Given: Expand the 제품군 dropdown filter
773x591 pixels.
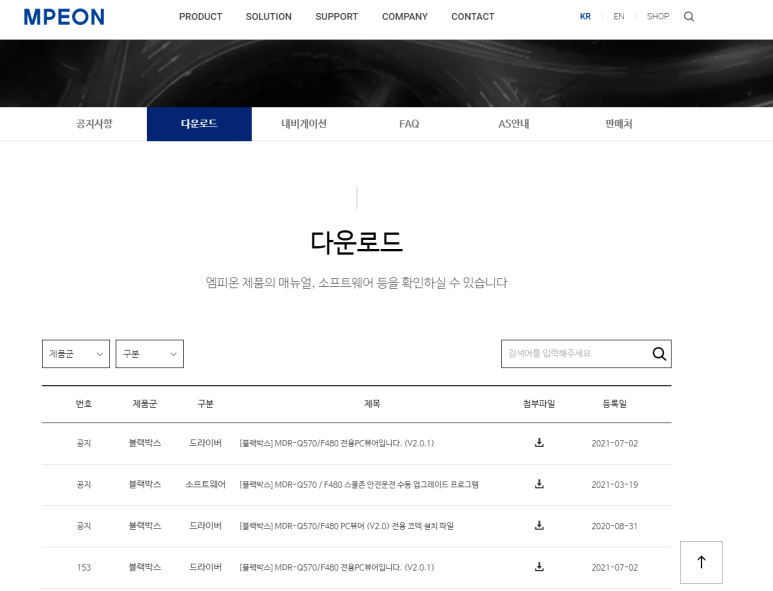Looking at the screenshot, I should coord(76,353).
